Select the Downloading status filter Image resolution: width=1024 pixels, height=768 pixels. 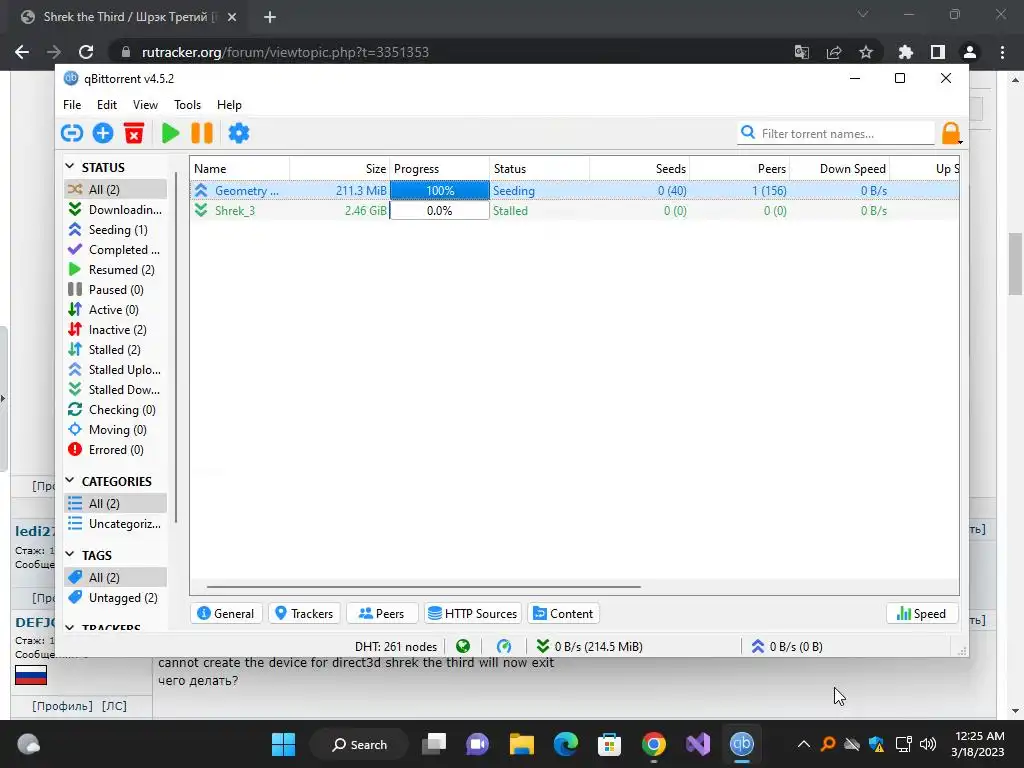pos(116,210)
